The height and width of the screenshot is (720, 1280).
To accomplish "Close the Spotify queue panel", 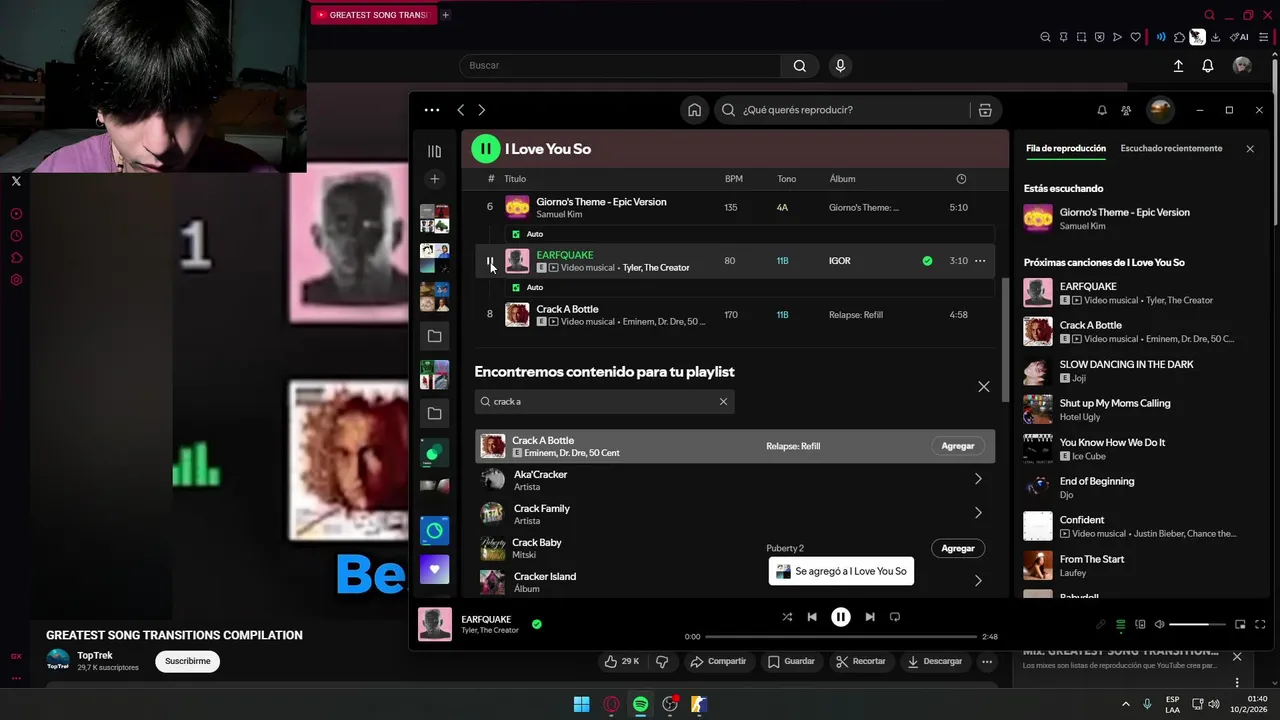I will point(1250,149).
